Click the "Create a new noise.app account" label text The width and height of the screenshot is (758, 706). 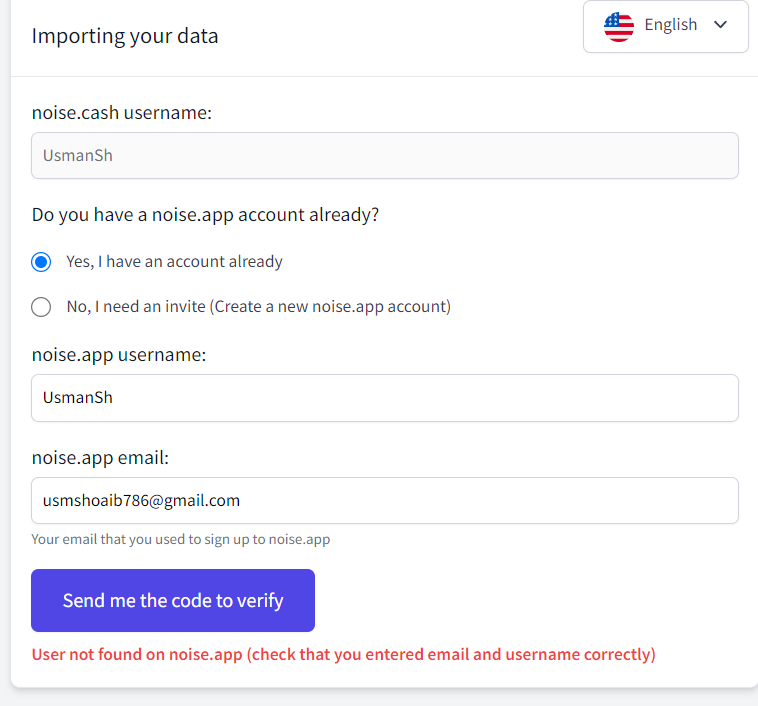[x=333, y=307]
